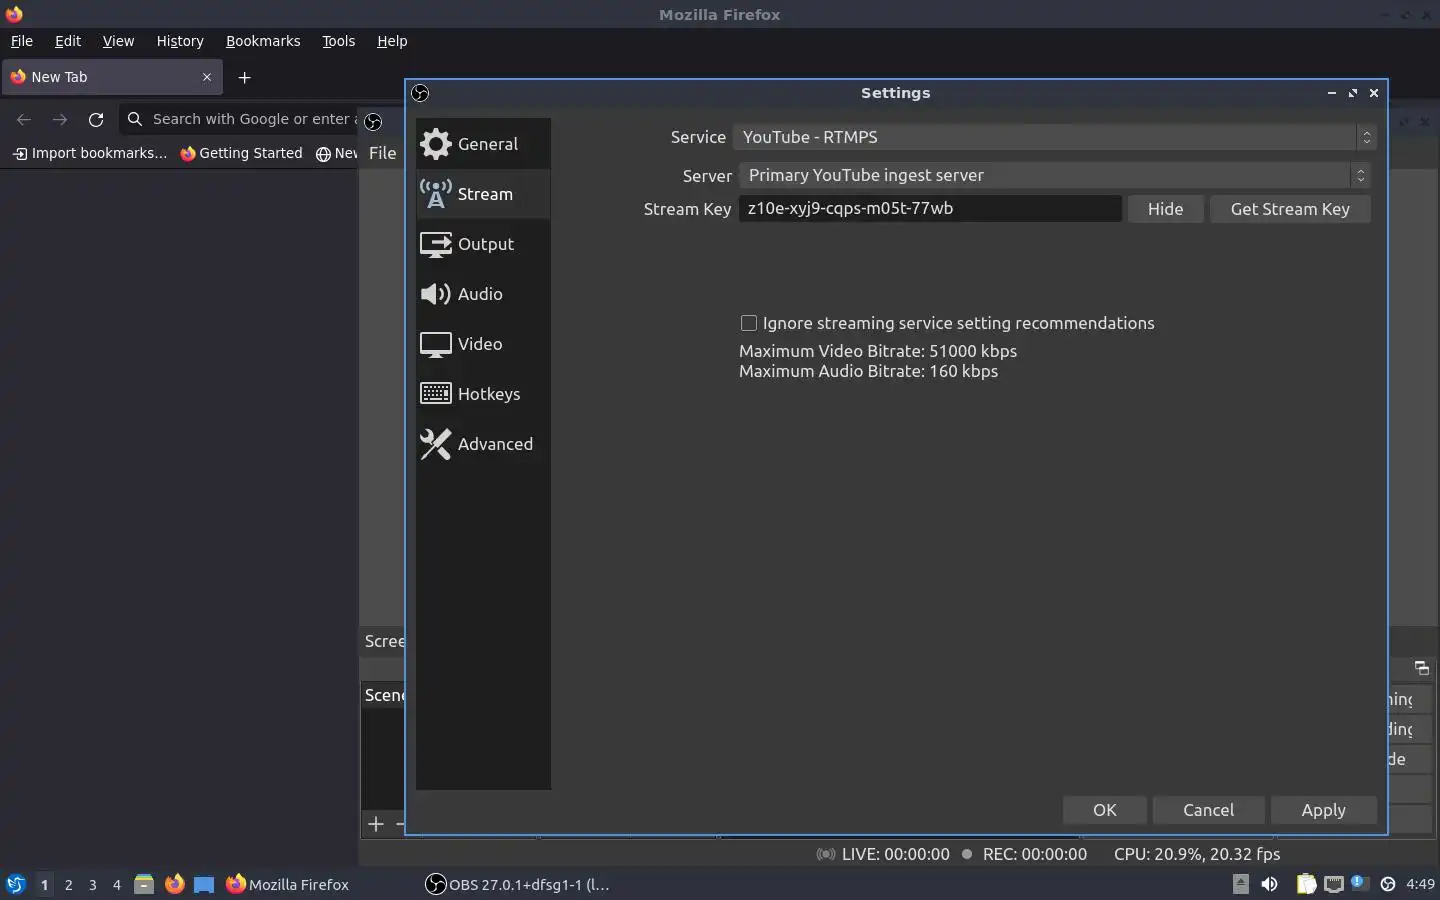The image size is (1440, 900).
Task: Open Firefox Tools menu
Action: tap(338, 41)
